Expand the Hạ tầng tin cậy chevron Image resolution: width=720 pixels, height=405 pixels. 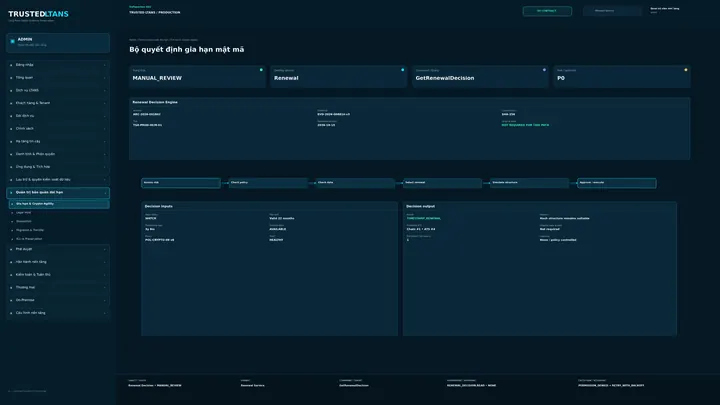click(x=105, y=141)
